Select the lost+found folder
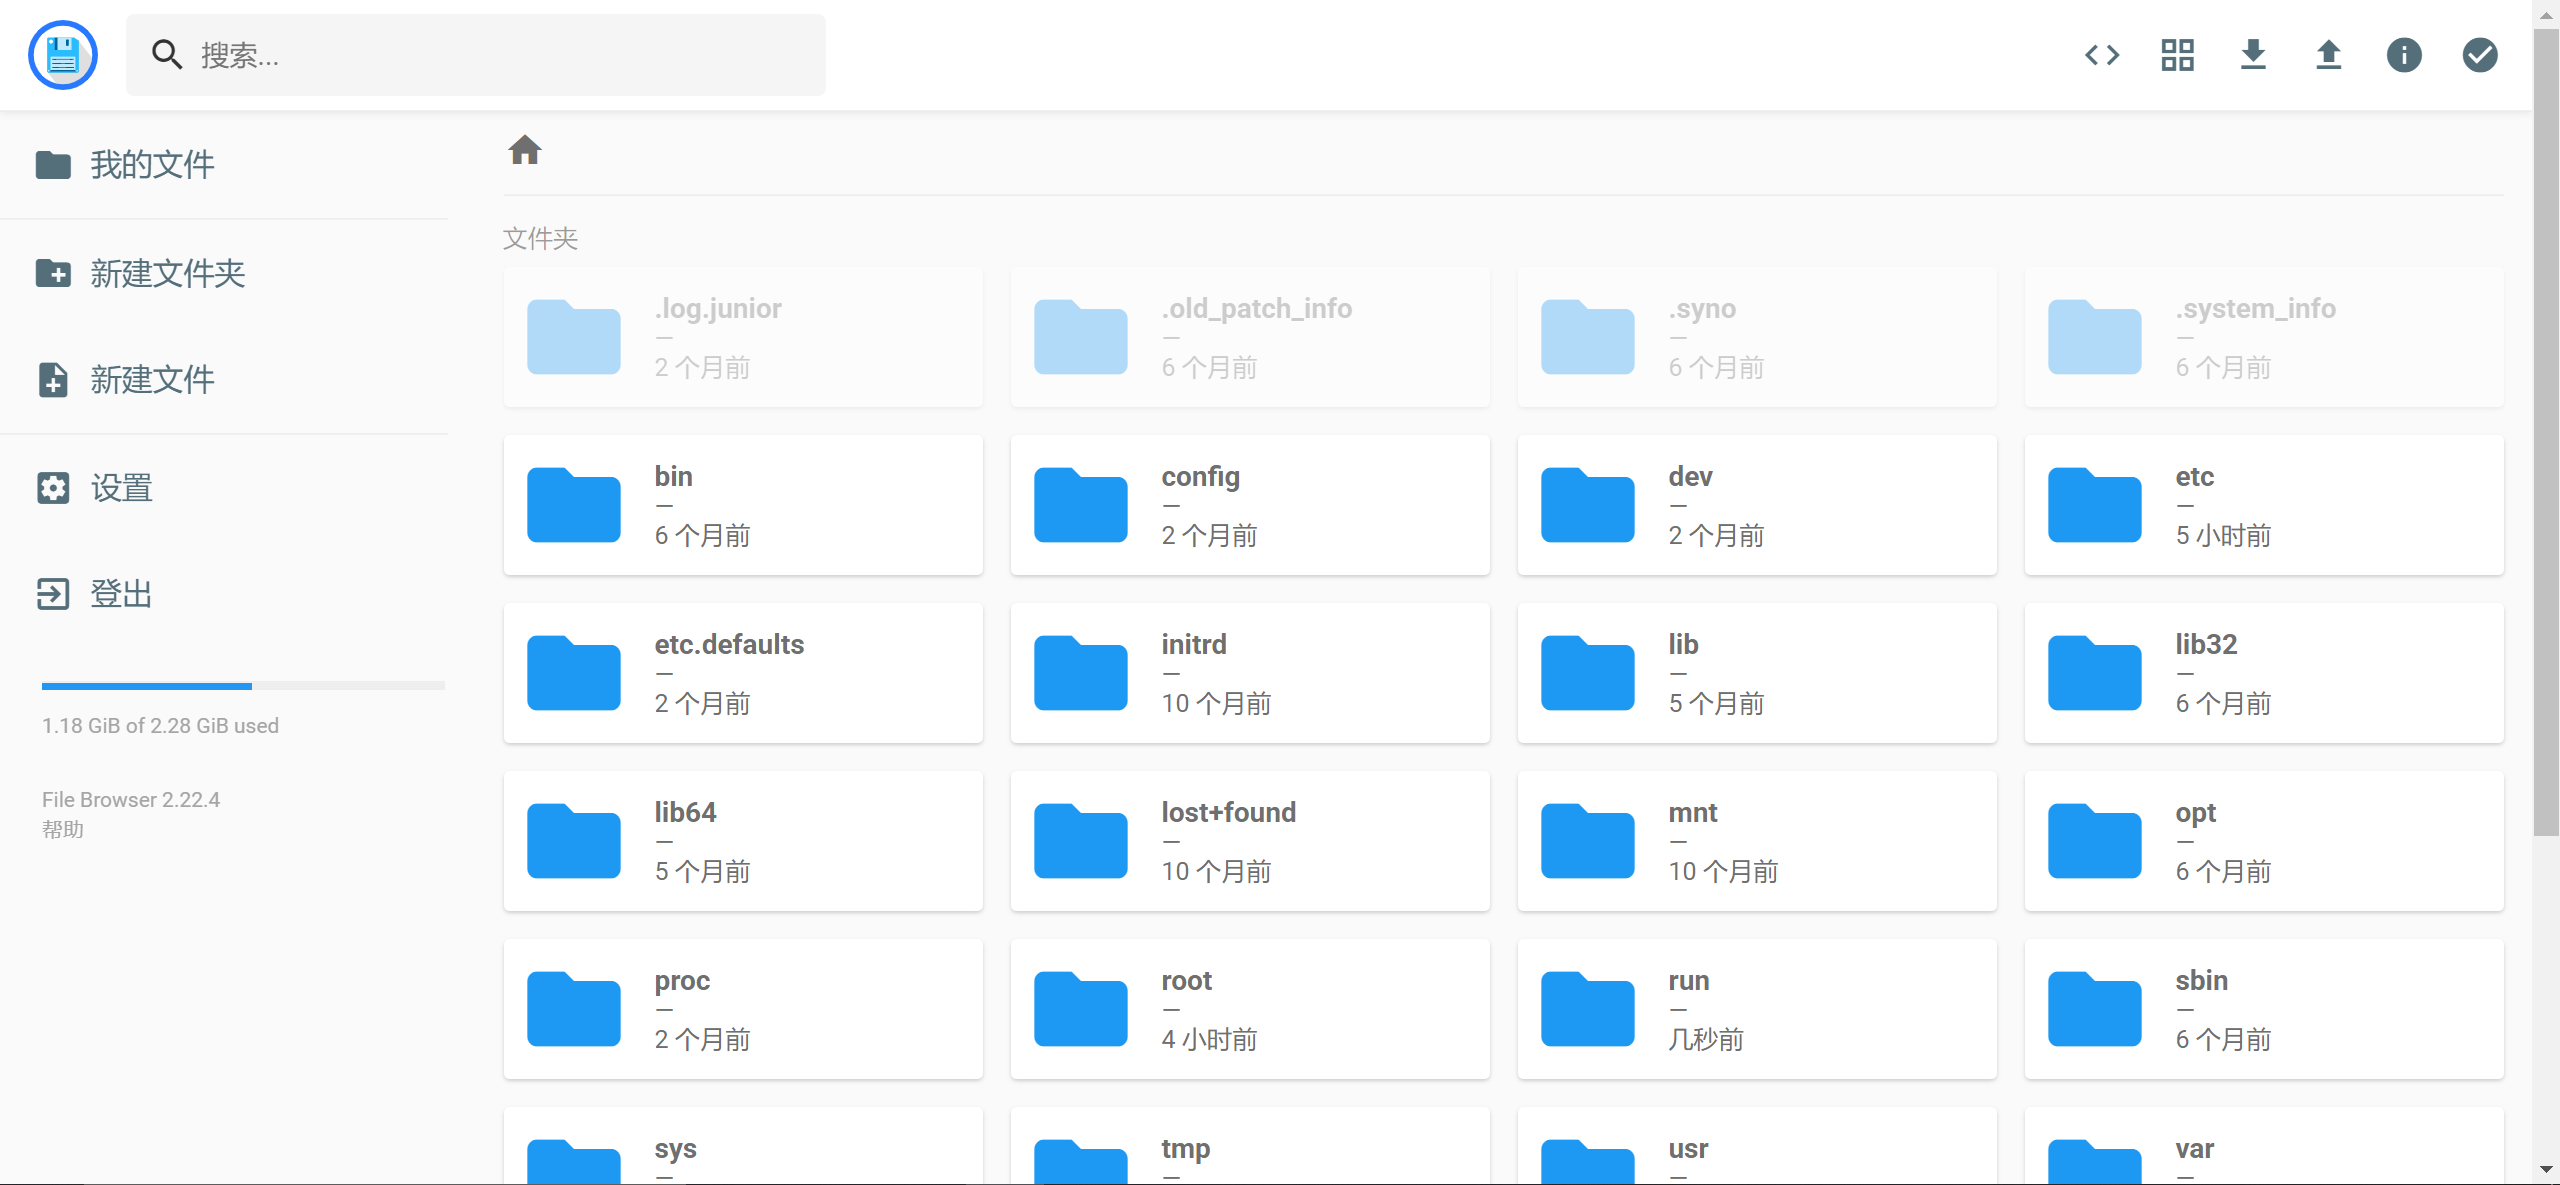2560x1185 pixels. point(1250,841)
